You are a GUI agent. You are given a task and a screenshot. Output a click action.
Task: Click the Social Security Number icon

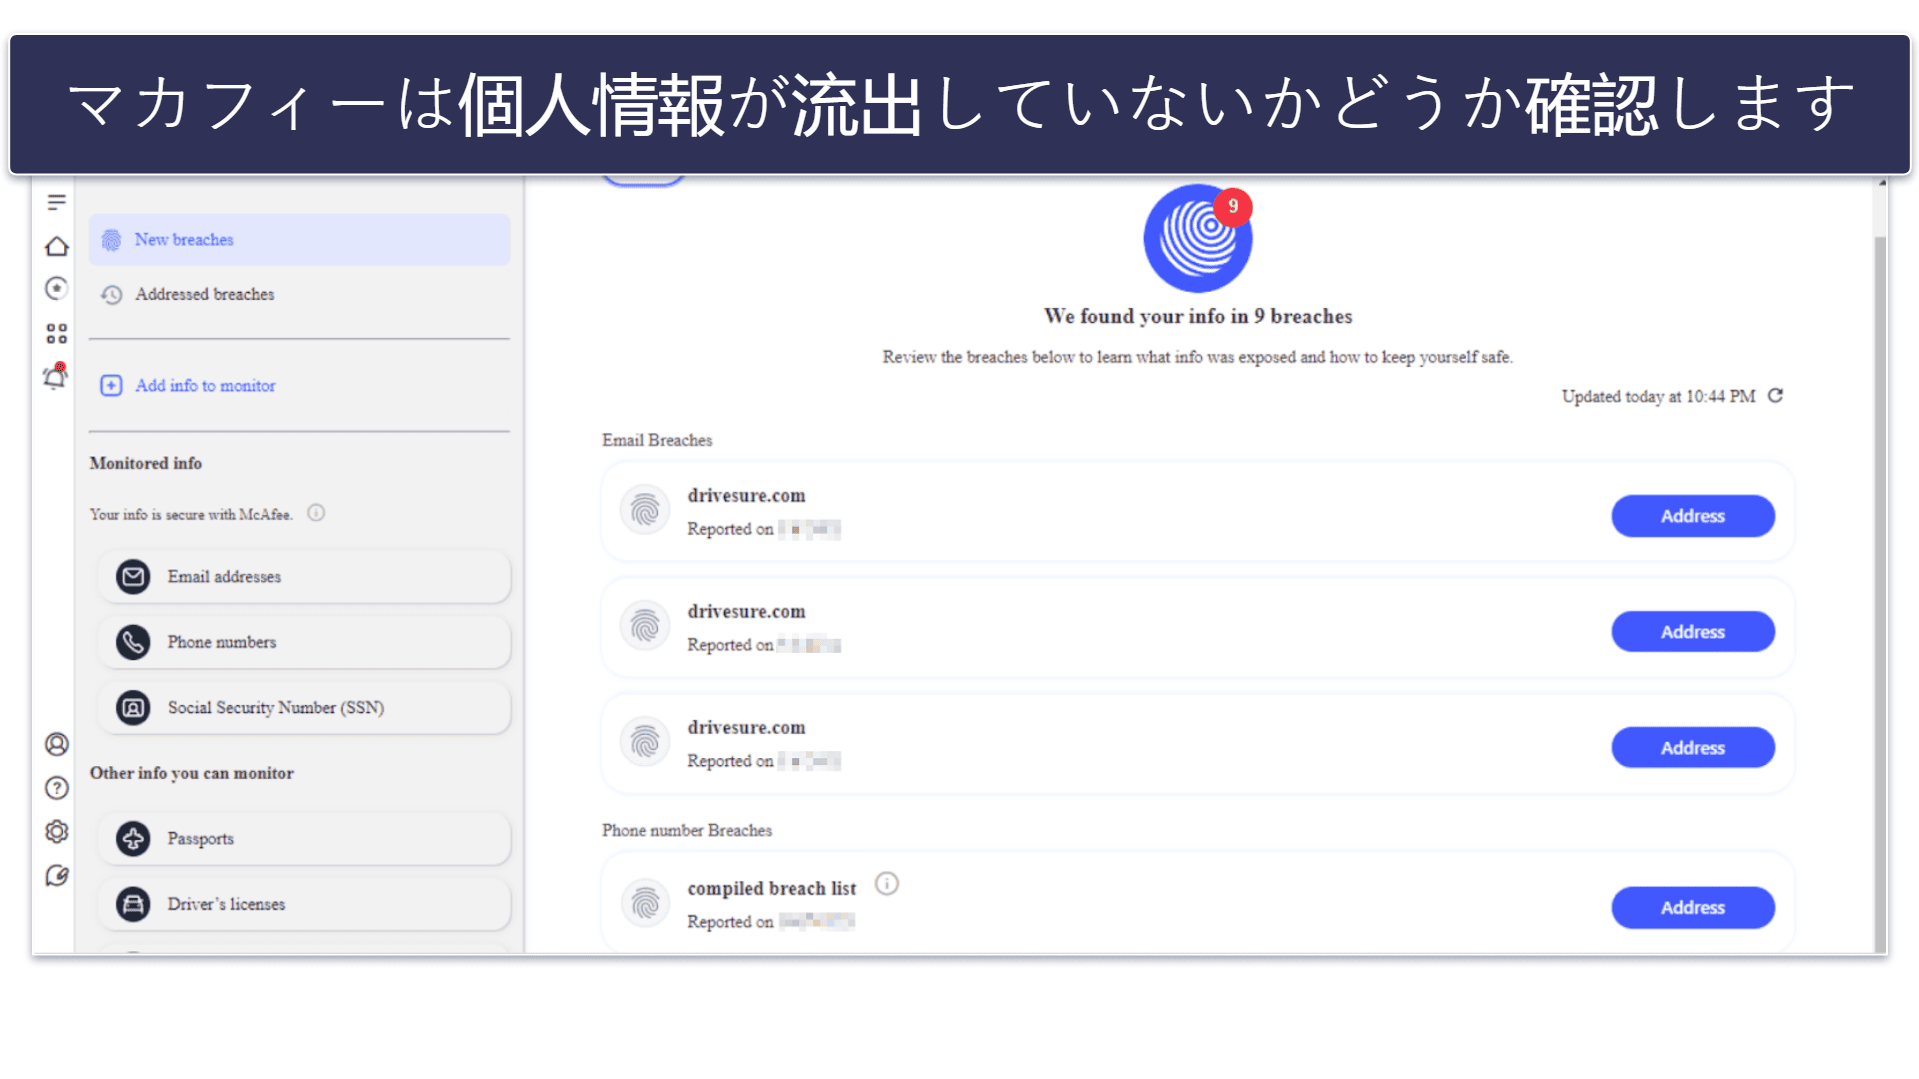(x=133, y=708)
